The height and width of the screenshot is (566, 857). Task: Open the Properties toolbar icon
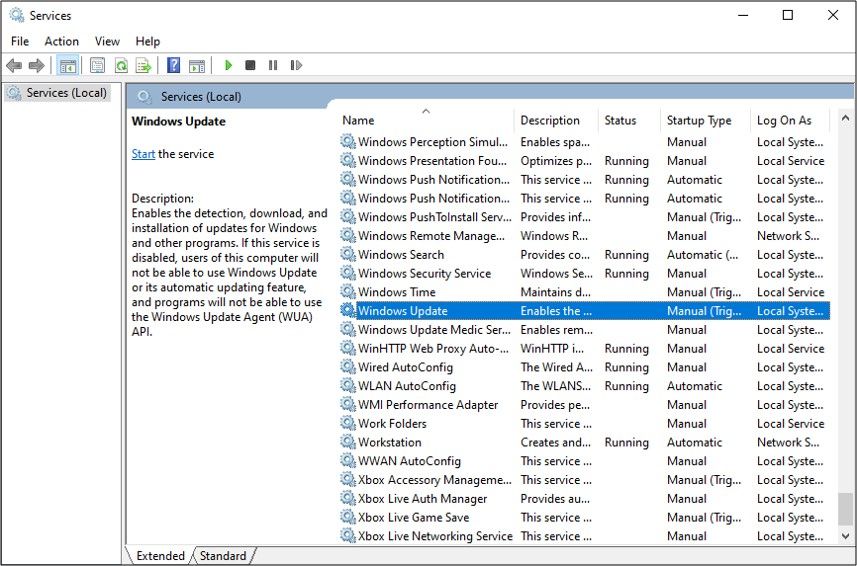pos(98,66)
